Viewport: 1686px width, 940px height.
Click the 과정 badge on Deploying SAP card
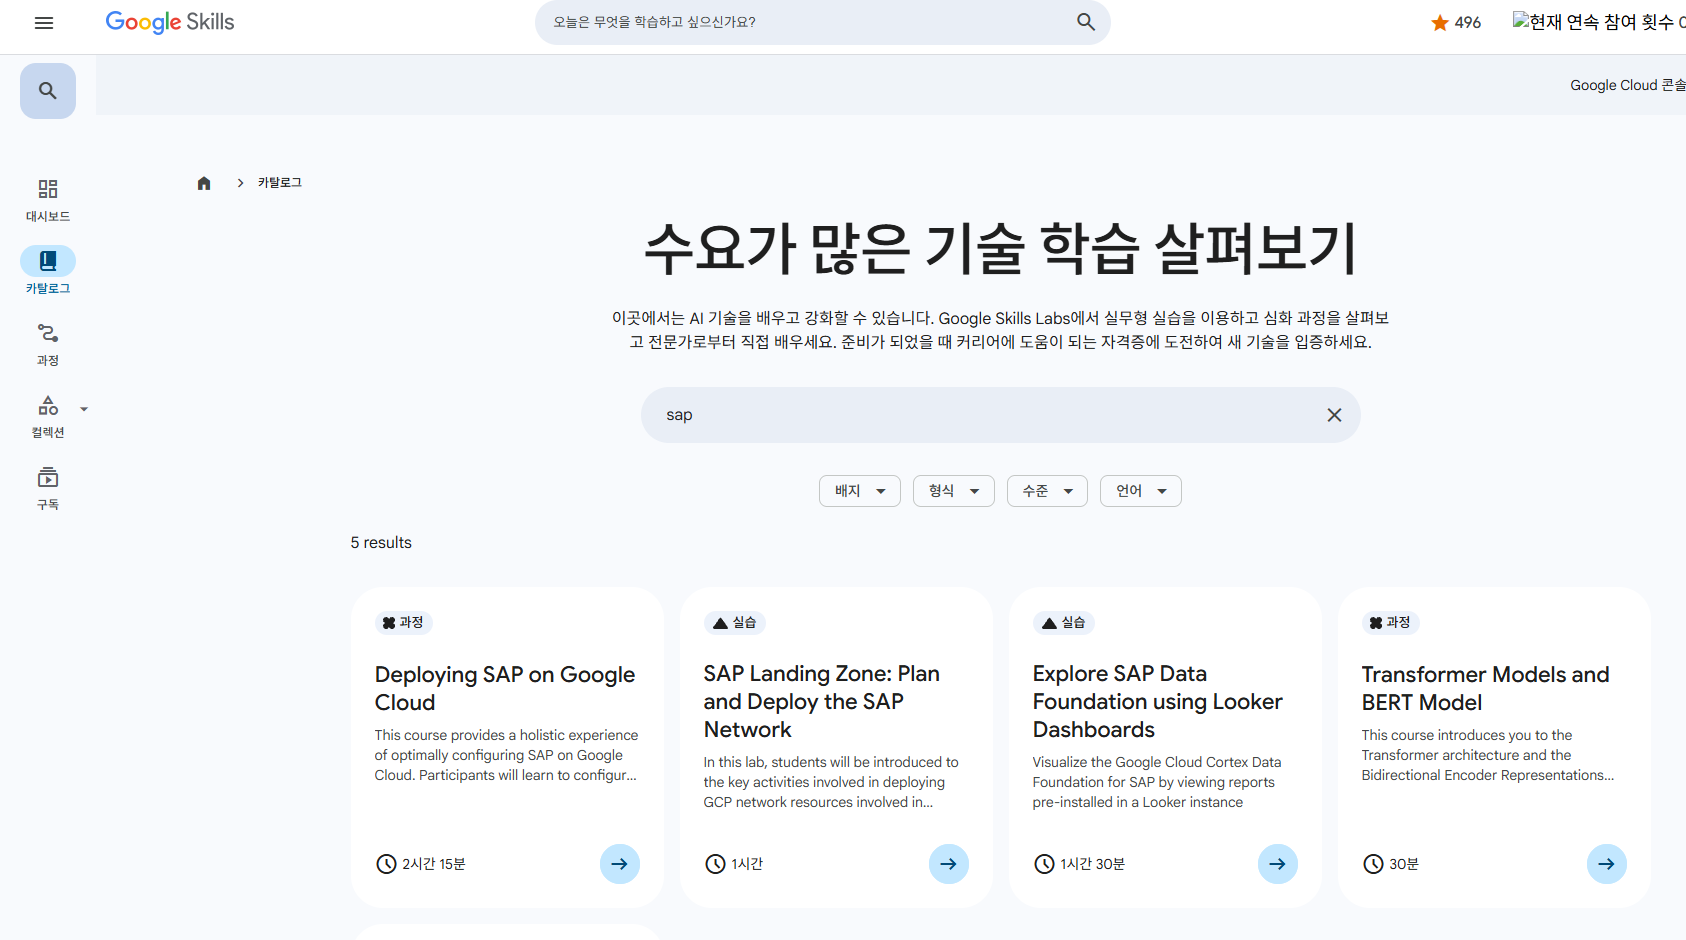[403, 623]
